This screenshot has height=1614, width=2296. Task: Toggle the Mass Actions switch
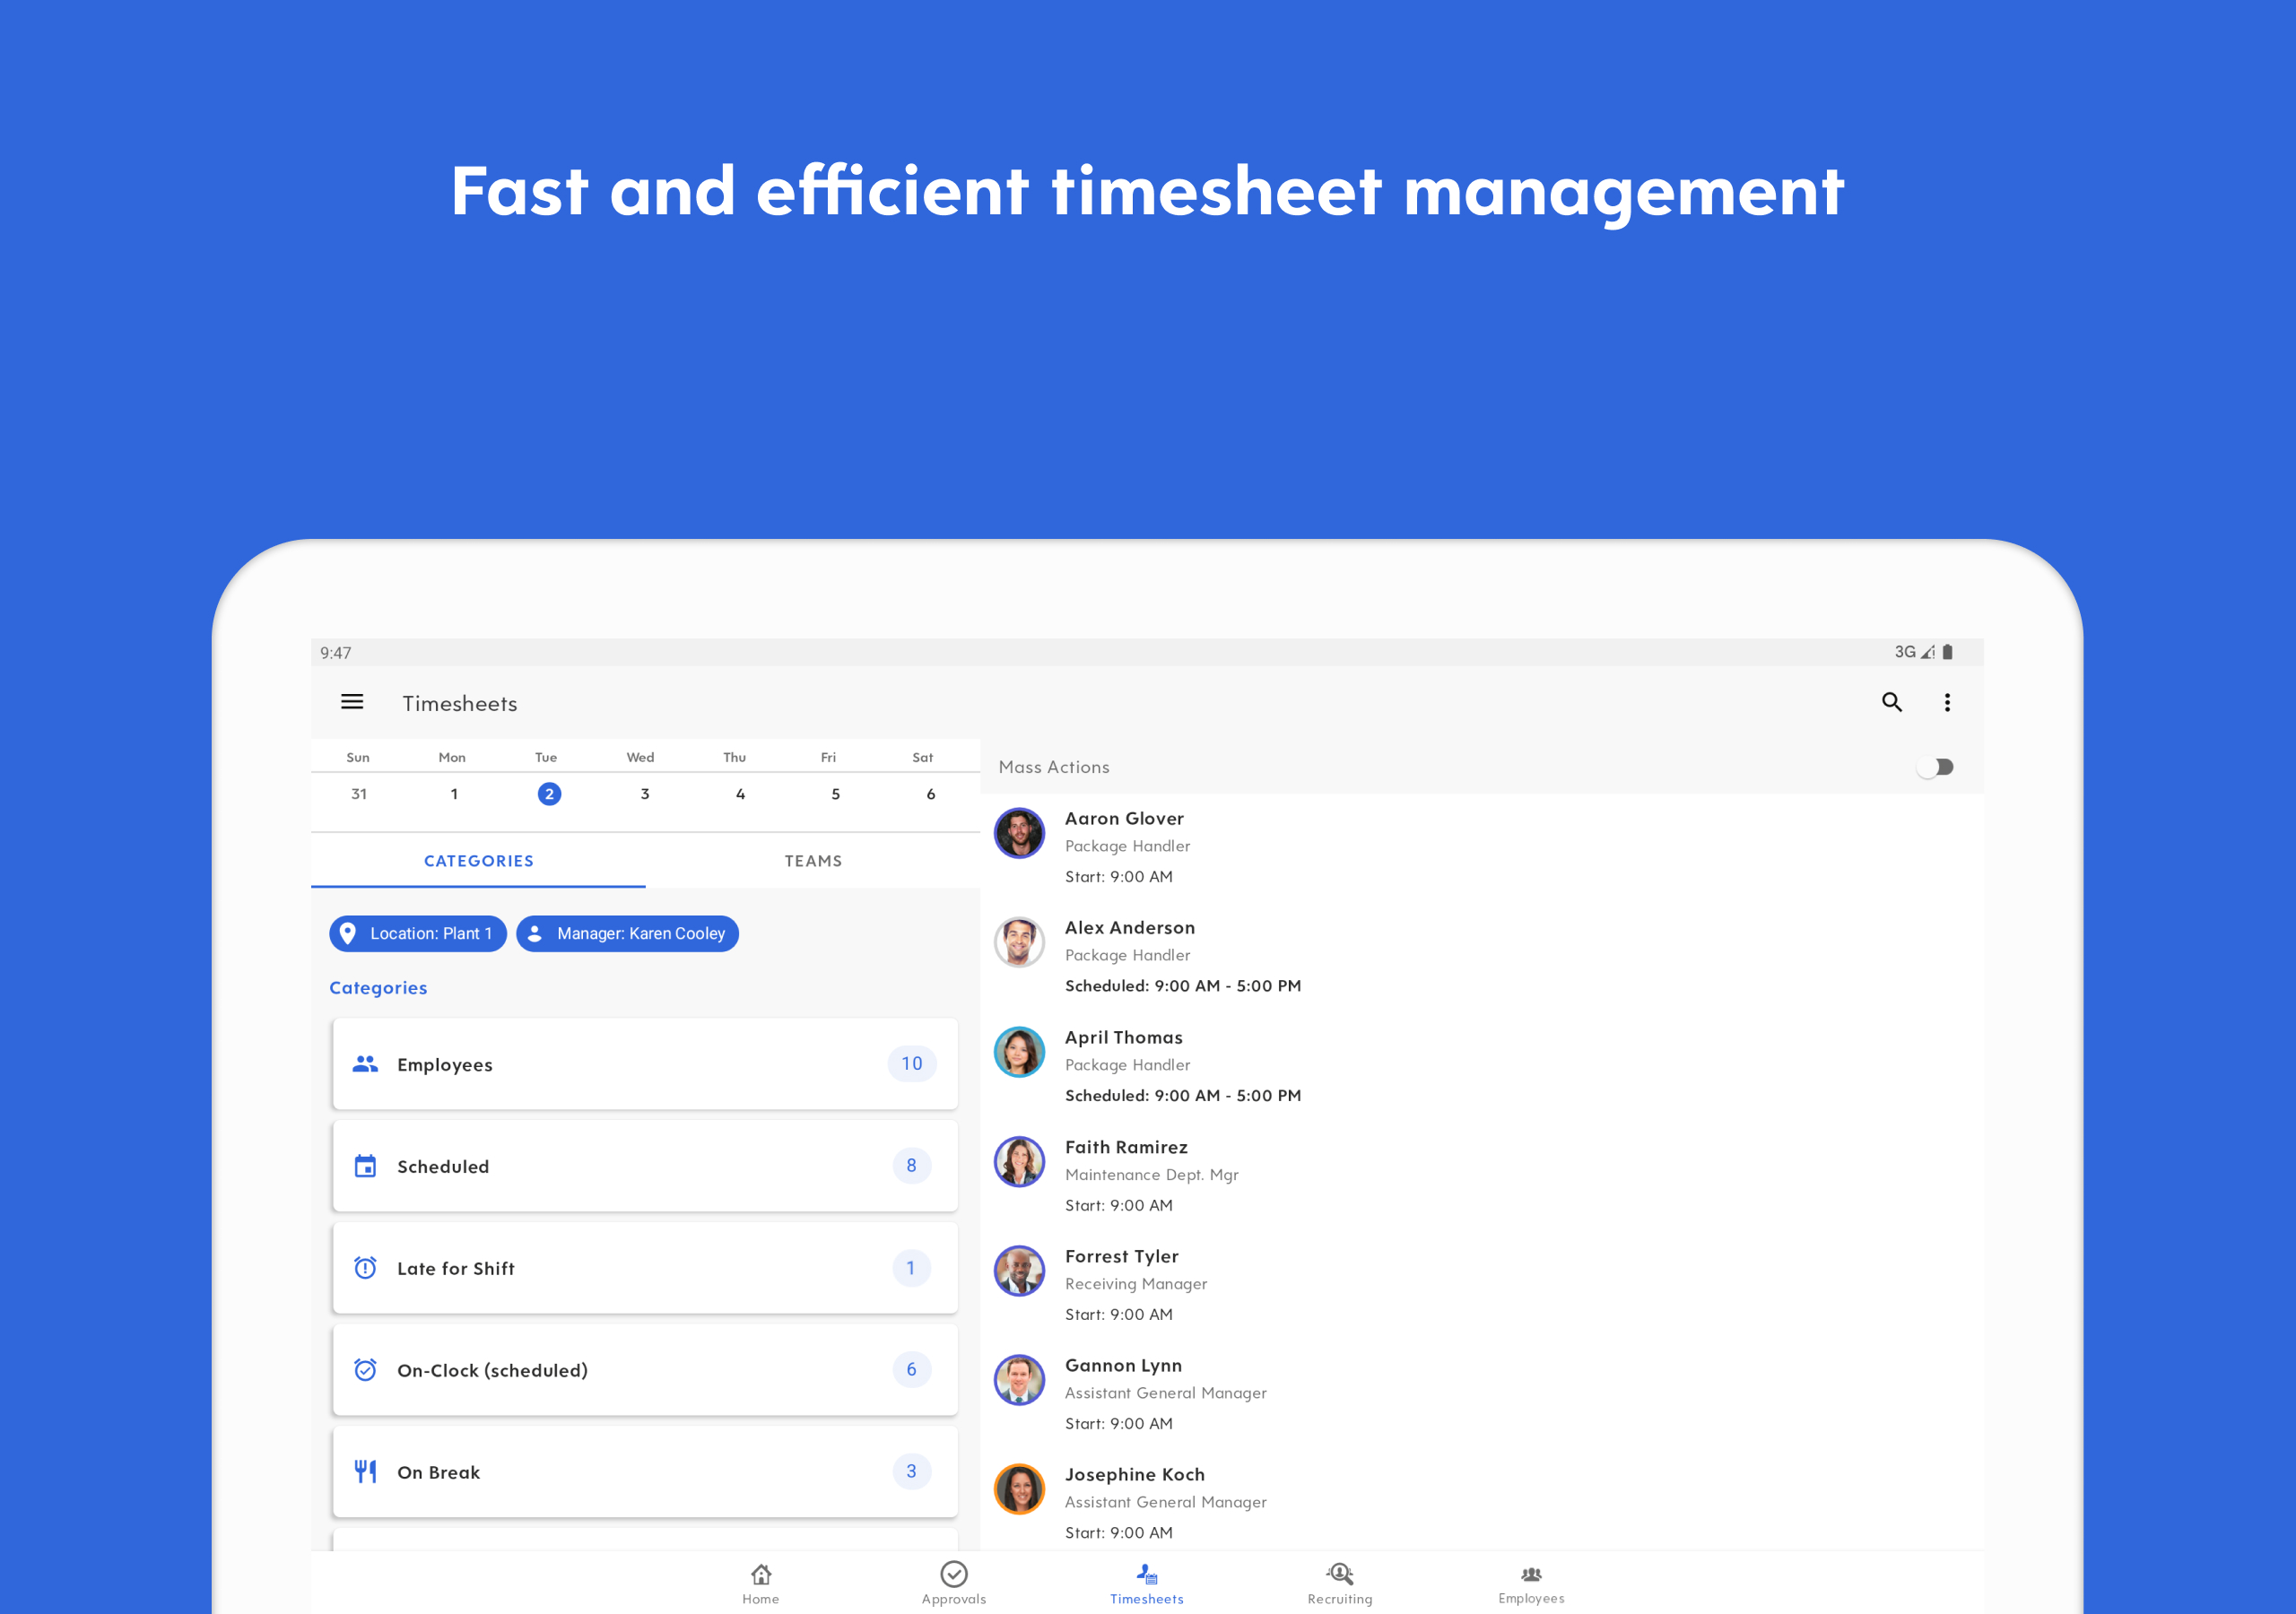[x=1934, y=767]
